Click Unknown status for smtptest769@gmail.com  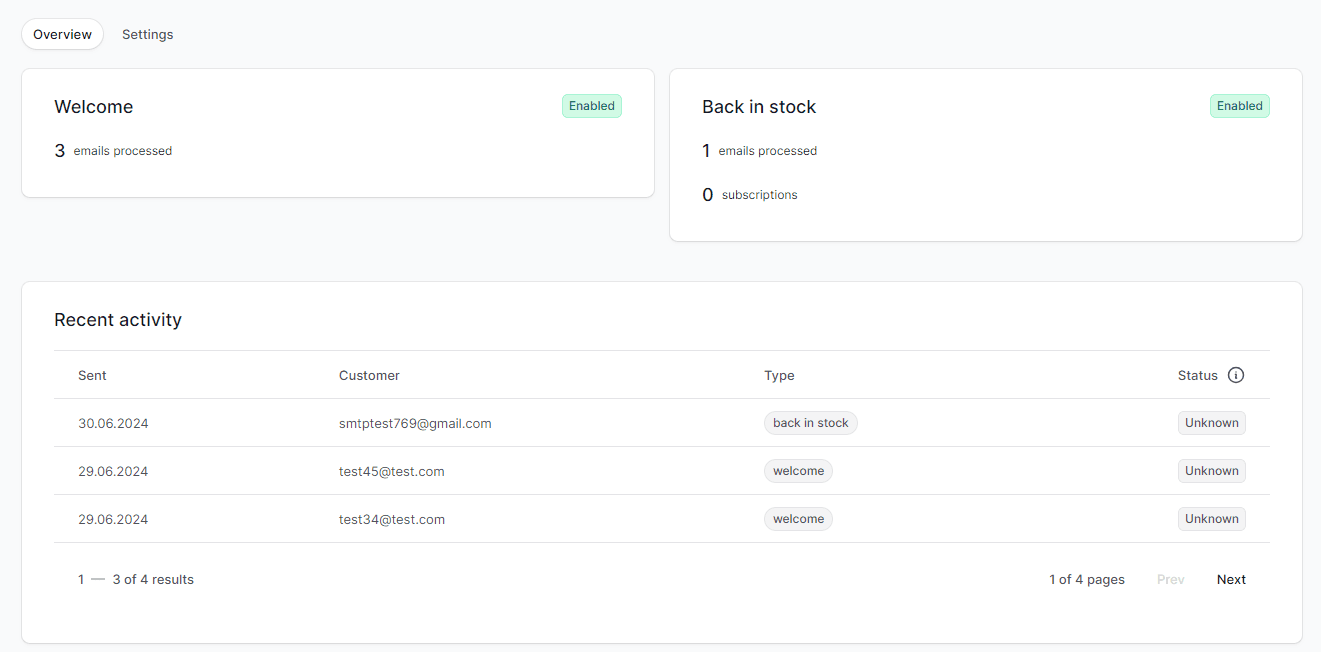point(1211,423)
